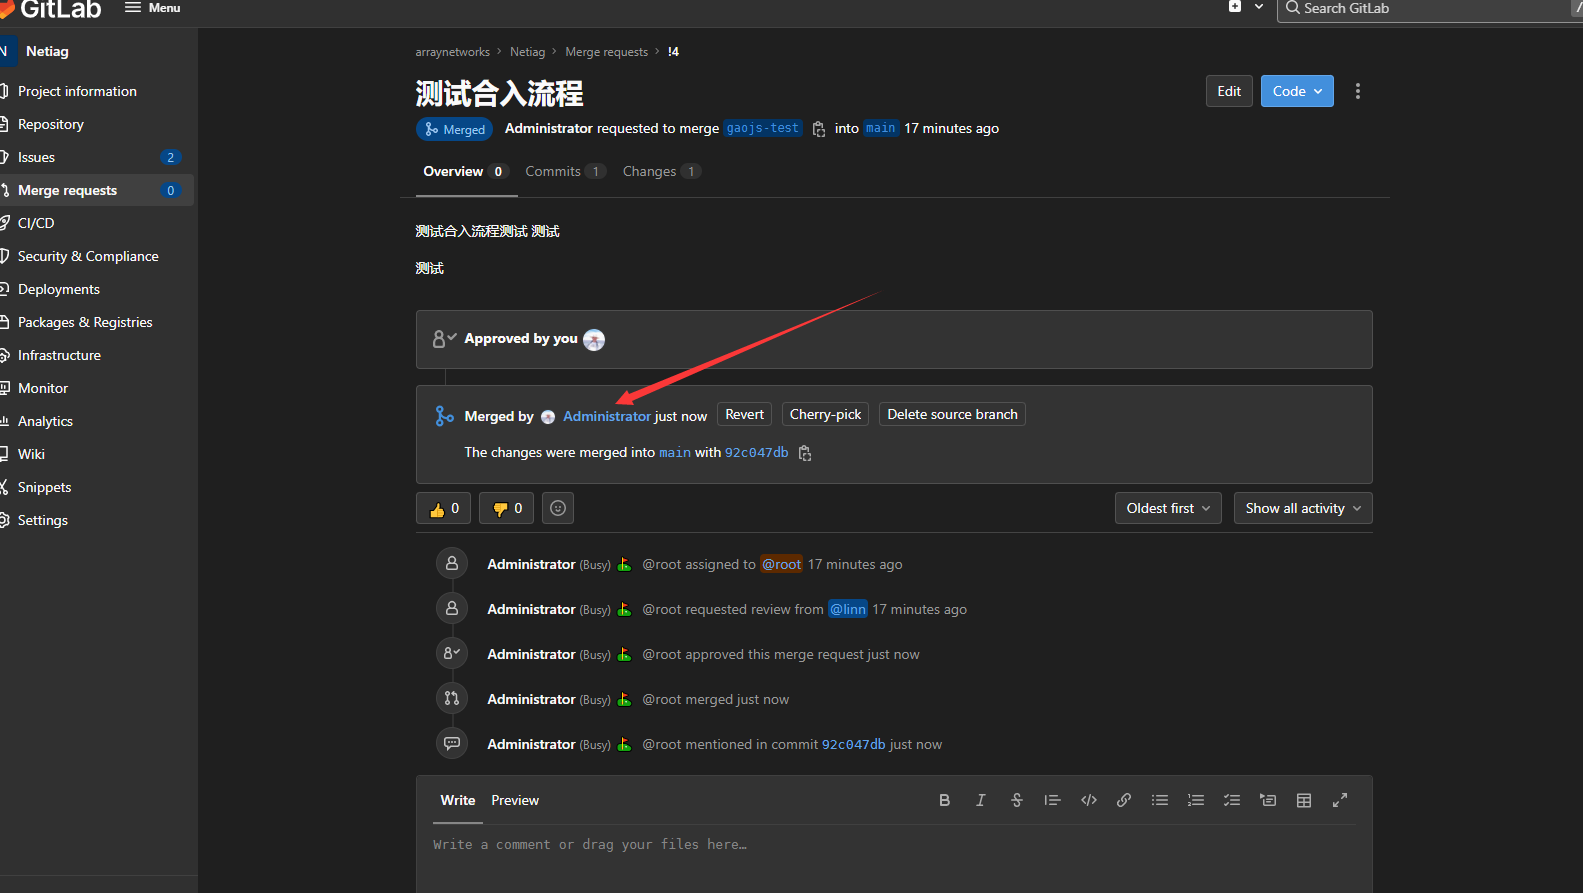Click the search magnifier icon
The image size is (1583, 893).
1293,8
